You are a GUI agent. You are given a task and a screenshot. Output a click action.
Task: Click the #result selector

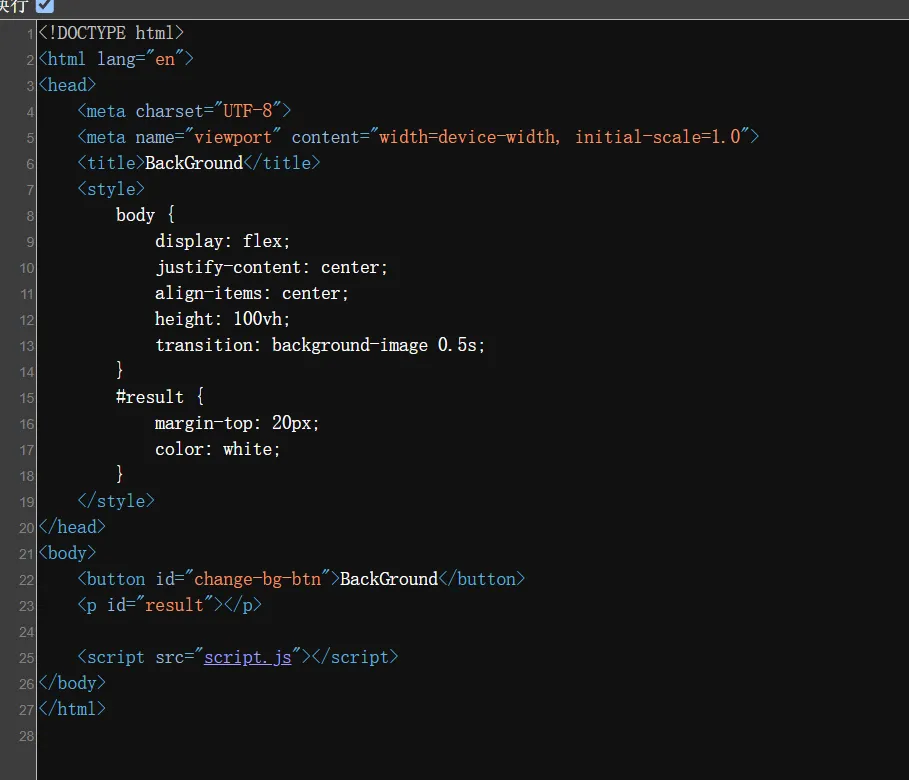click(x=150, y=397)
